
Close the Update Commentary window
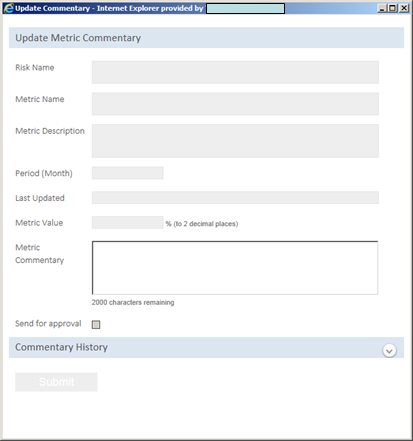pyautogui.click(x=404, y=8)
